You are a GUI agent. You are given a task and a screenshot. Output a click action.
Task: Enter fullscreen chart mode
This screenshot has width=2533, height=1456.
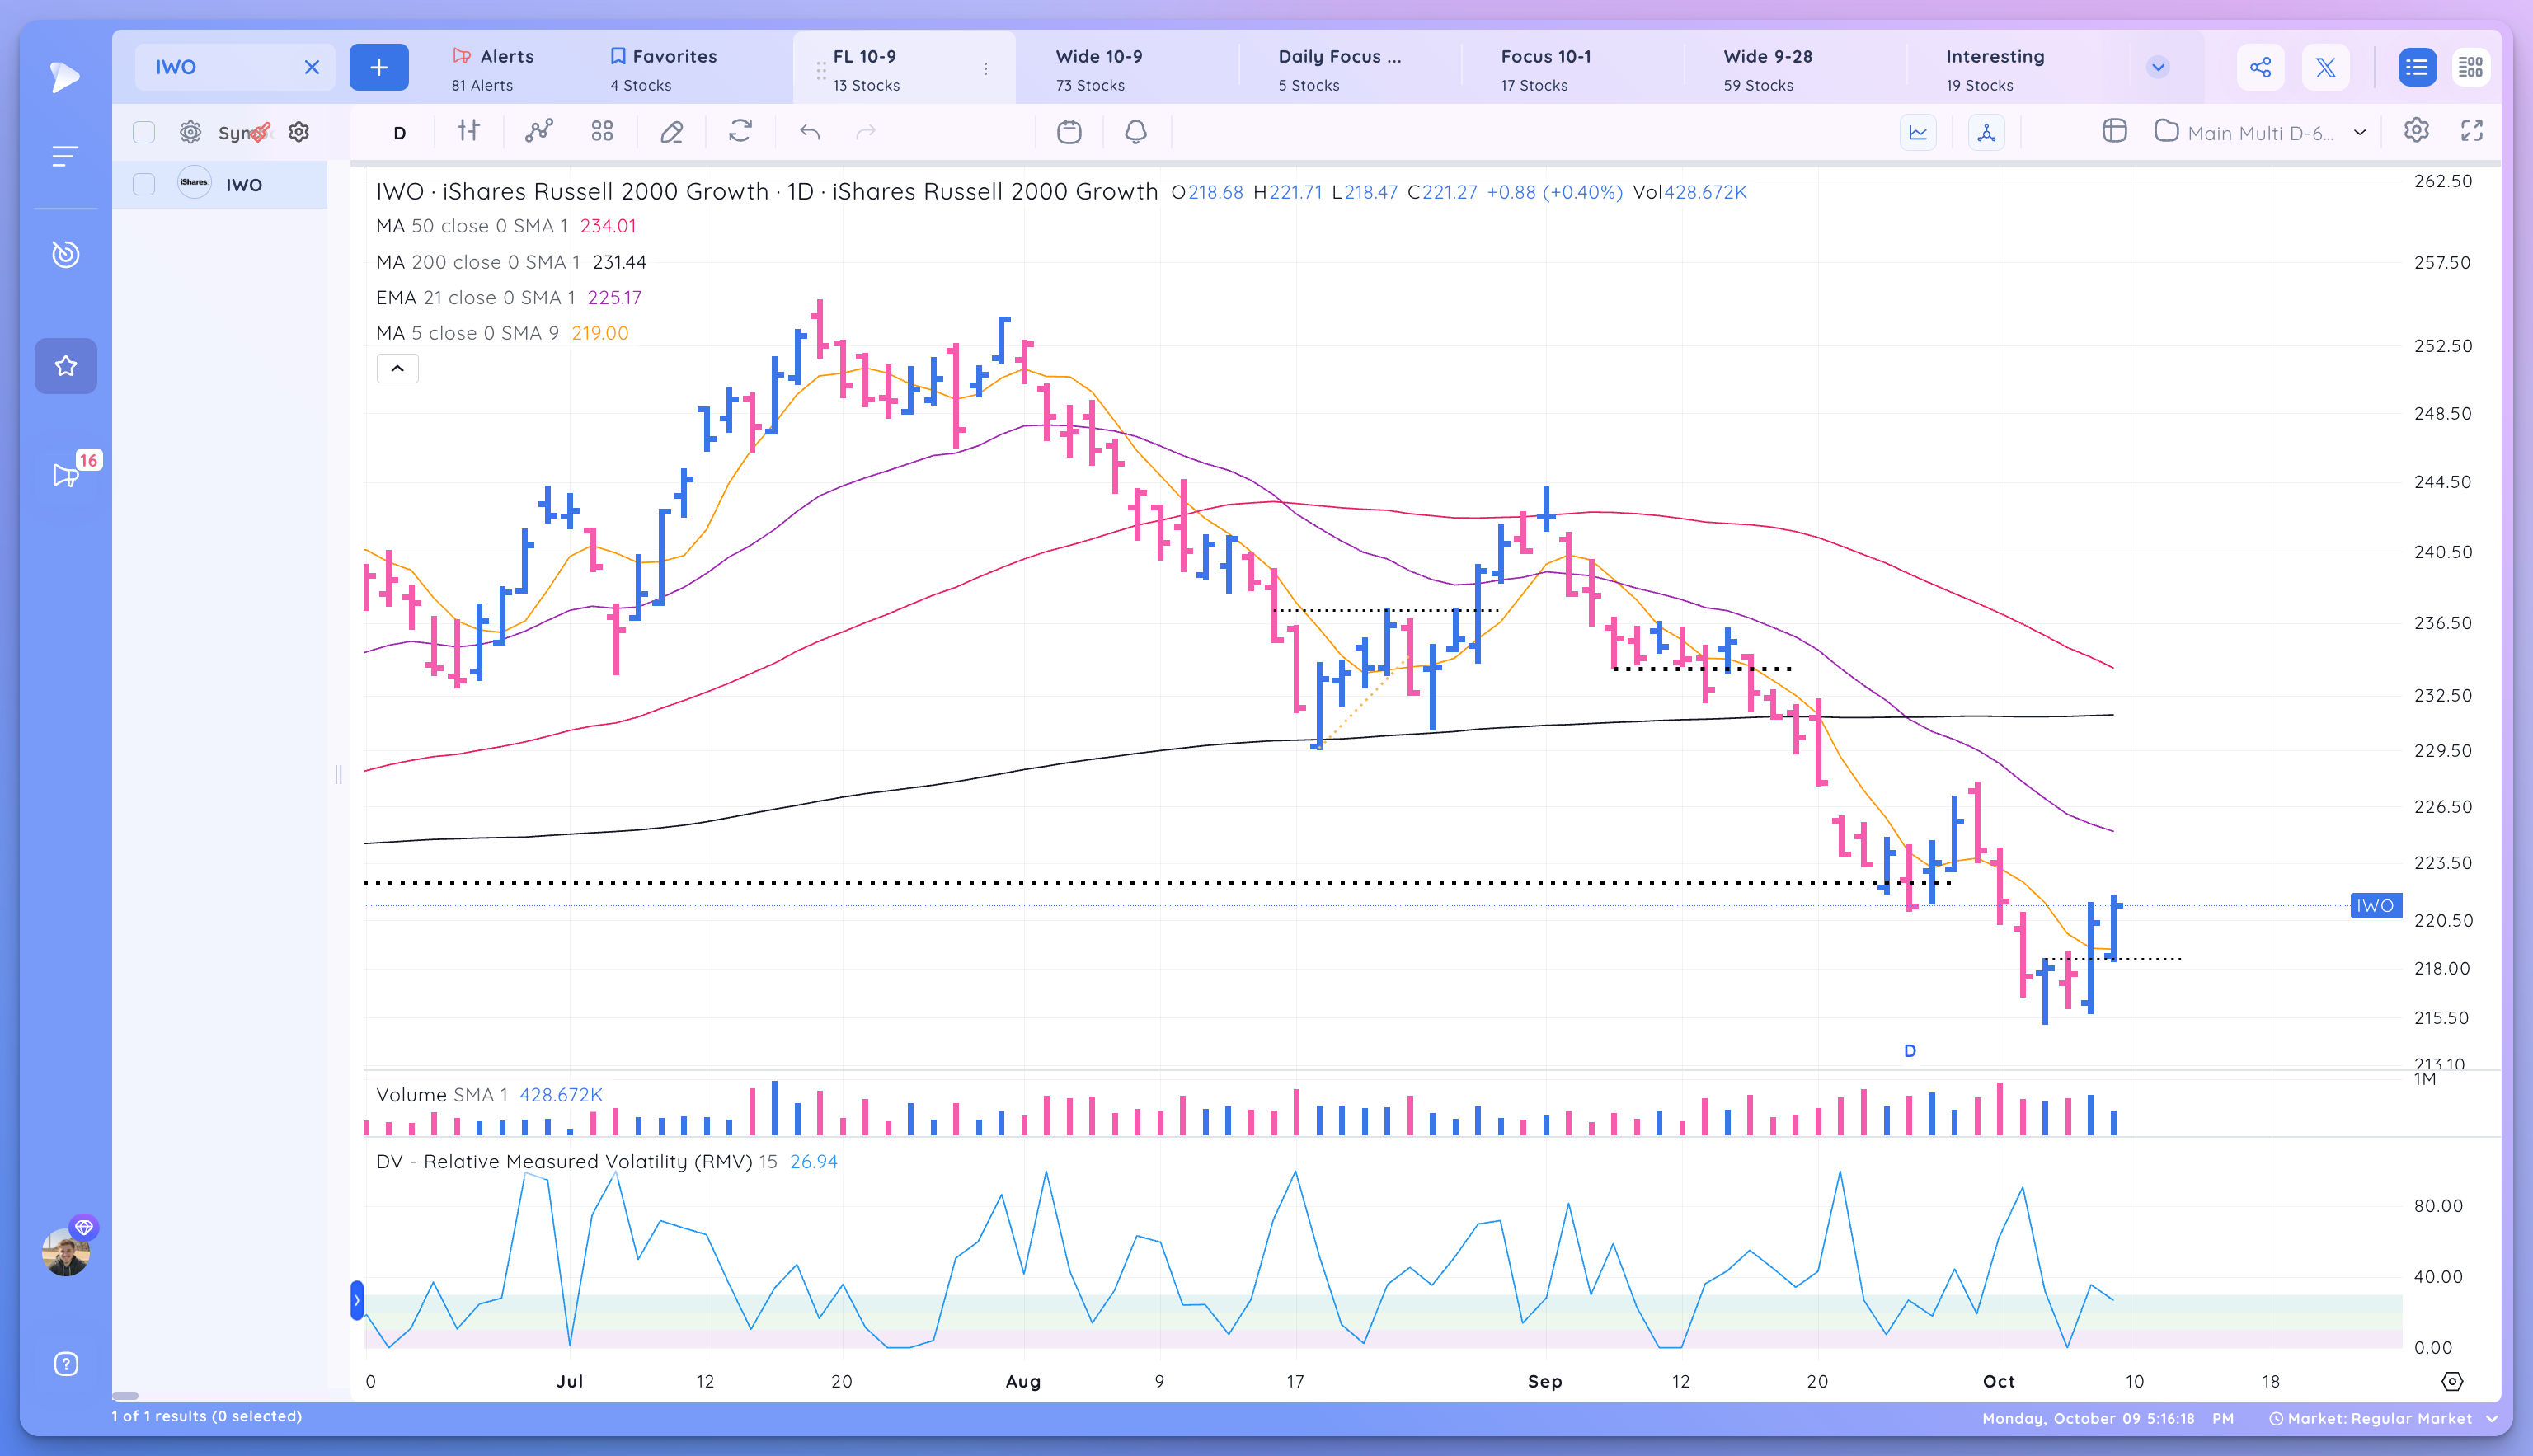tap(2472, 131)
